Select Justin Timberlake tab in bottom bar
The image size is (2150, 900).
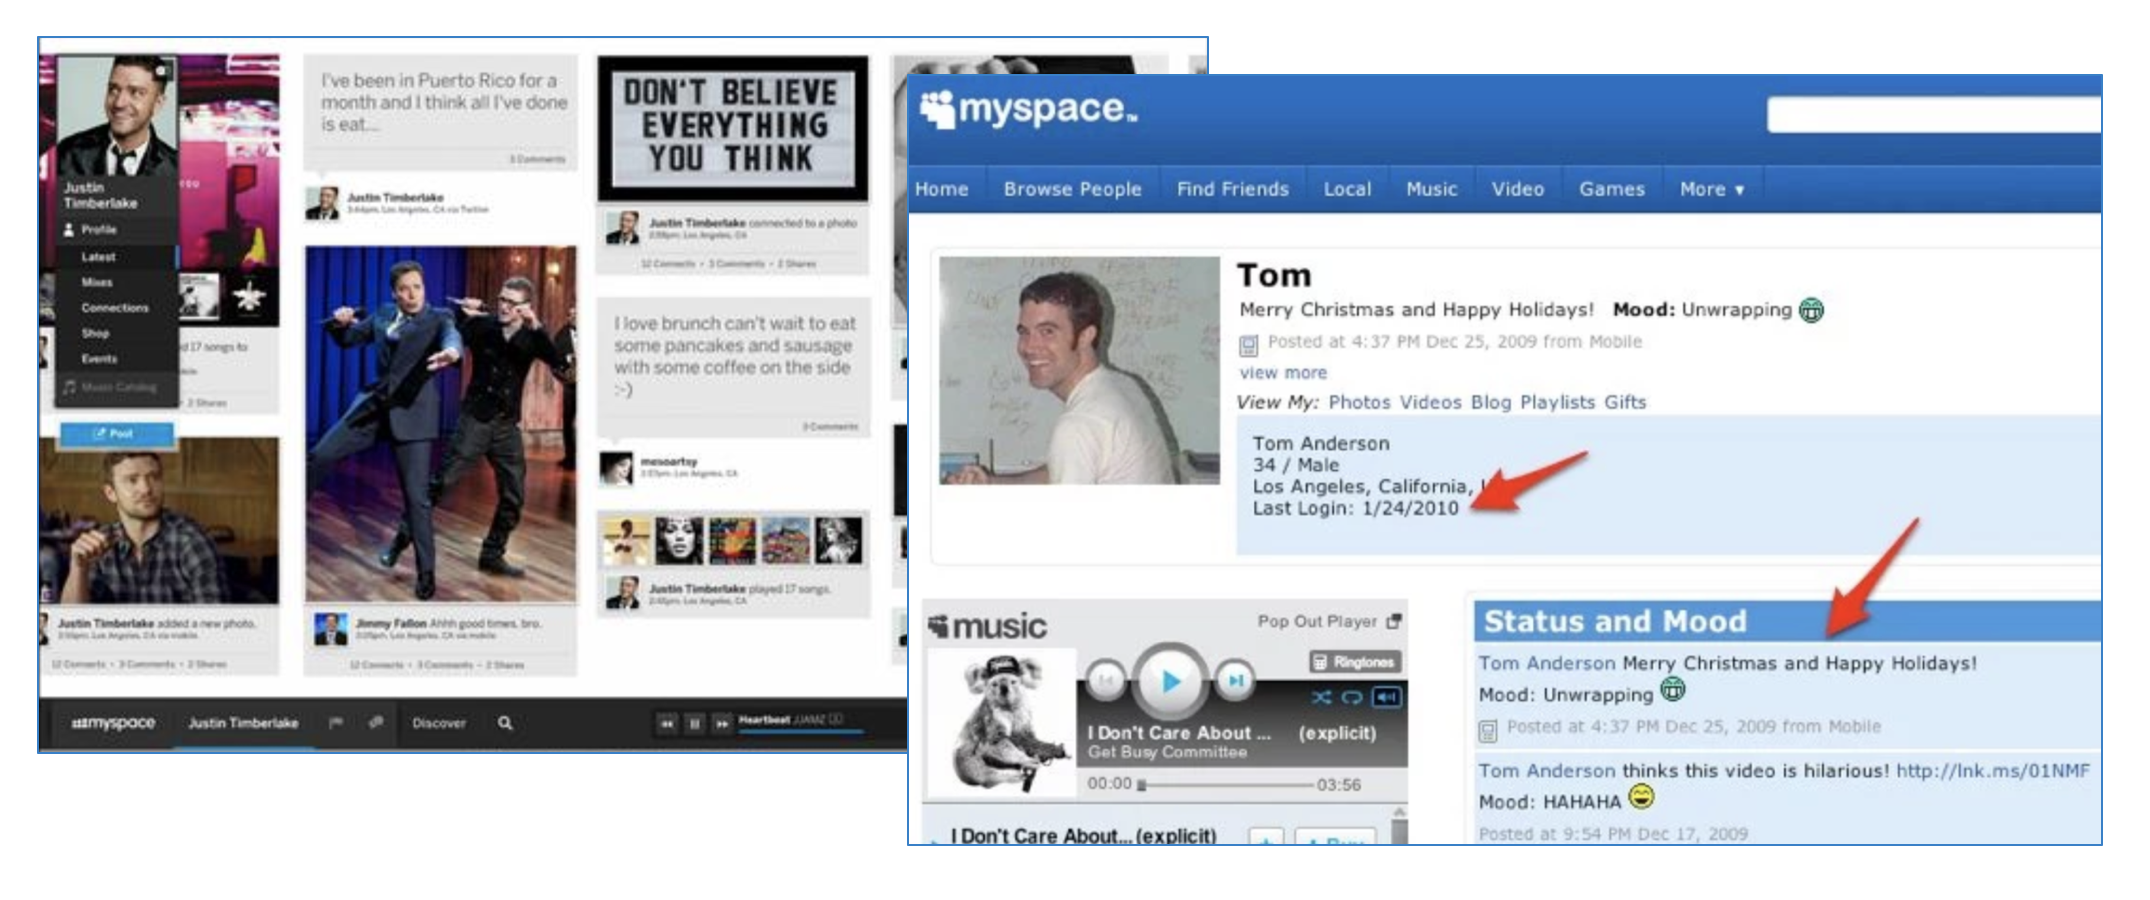pos(243,723)
